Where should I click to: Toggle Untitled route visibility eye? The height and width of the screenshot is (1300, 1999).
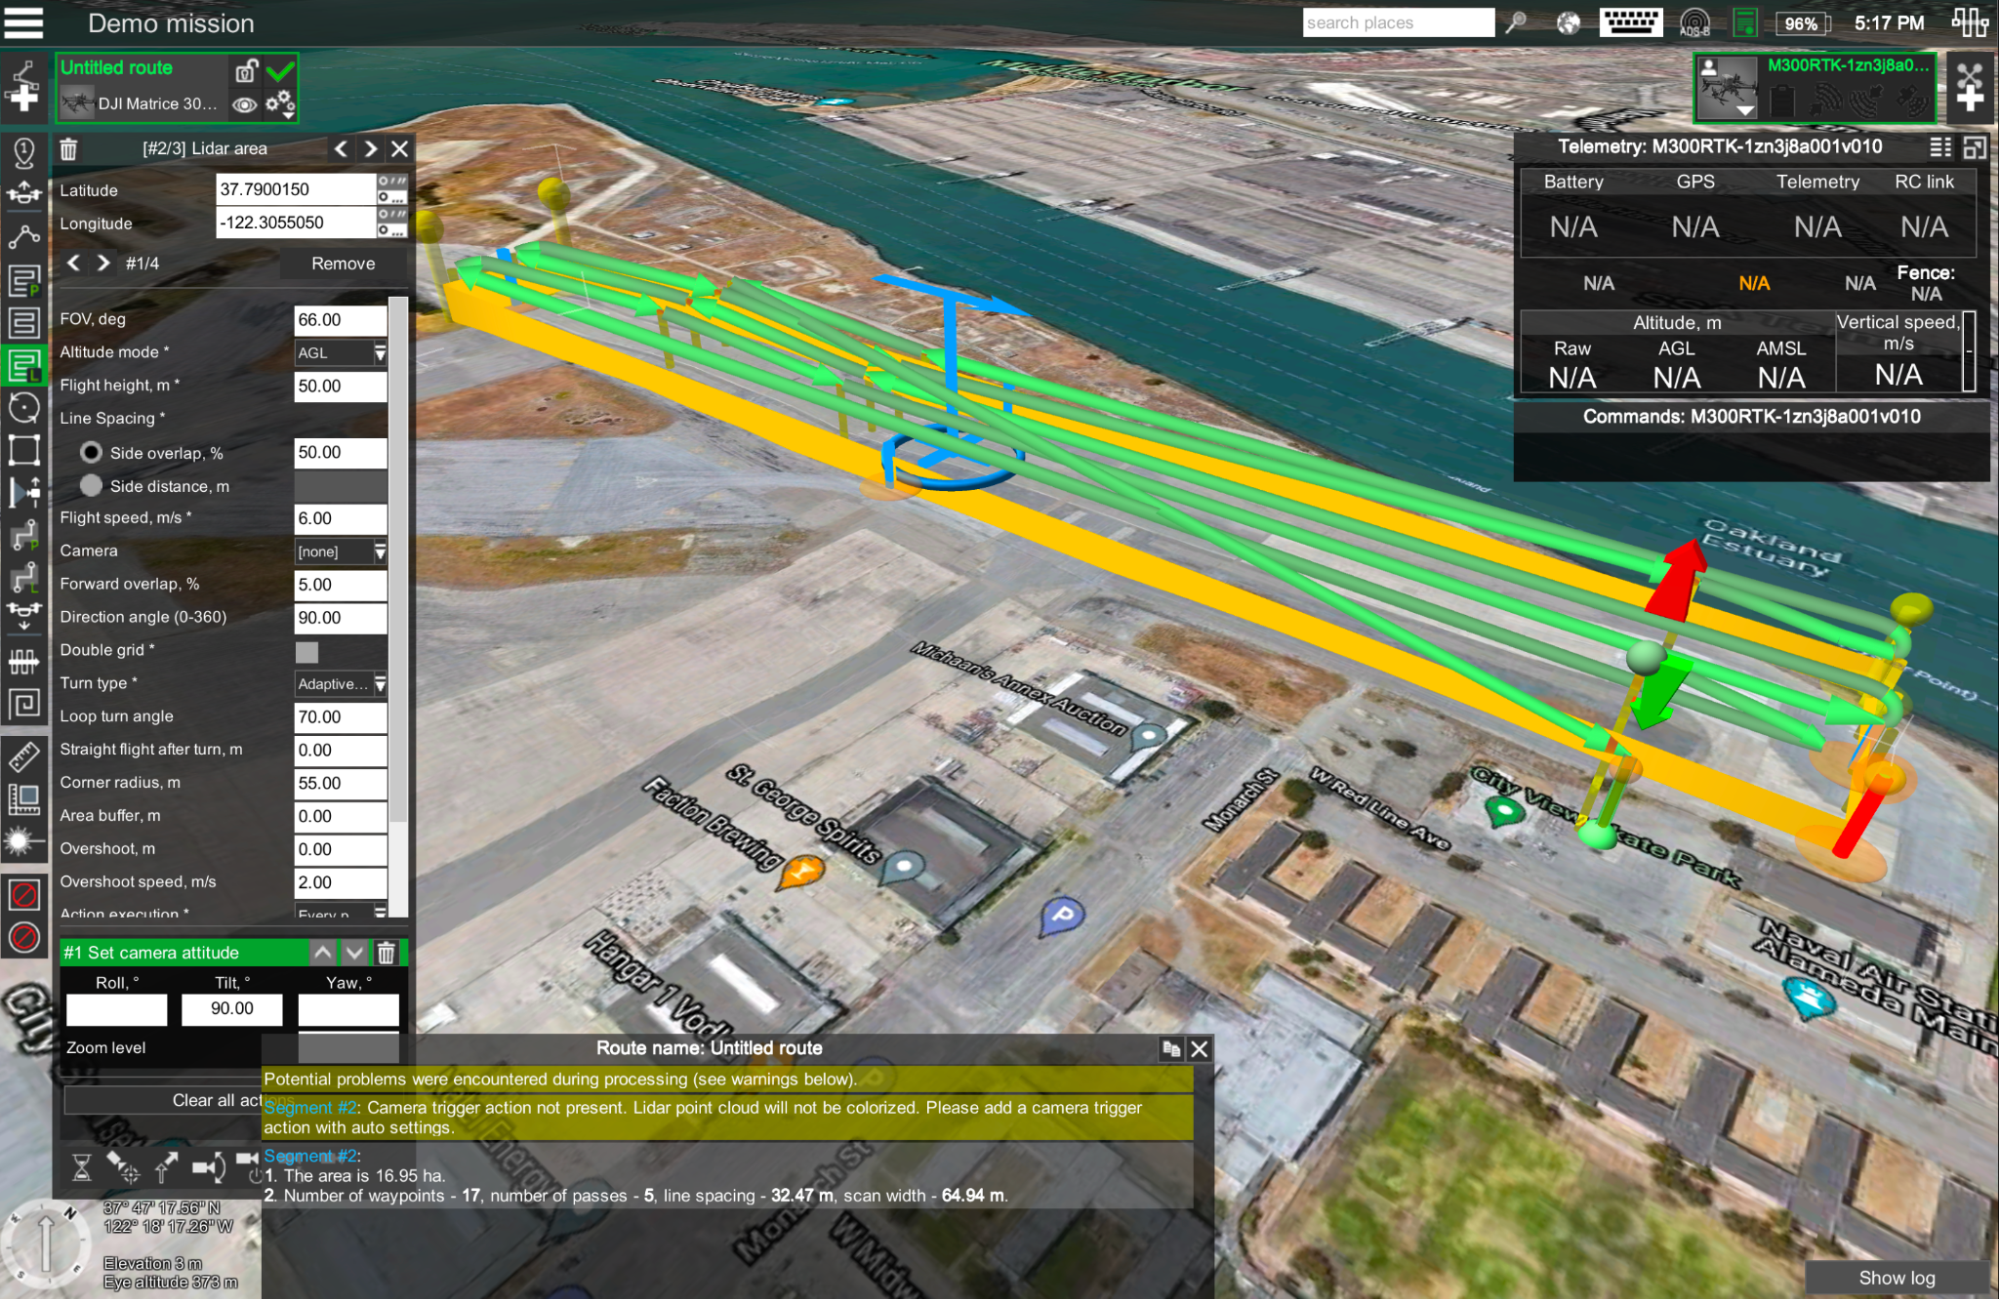tap(244, 104)
